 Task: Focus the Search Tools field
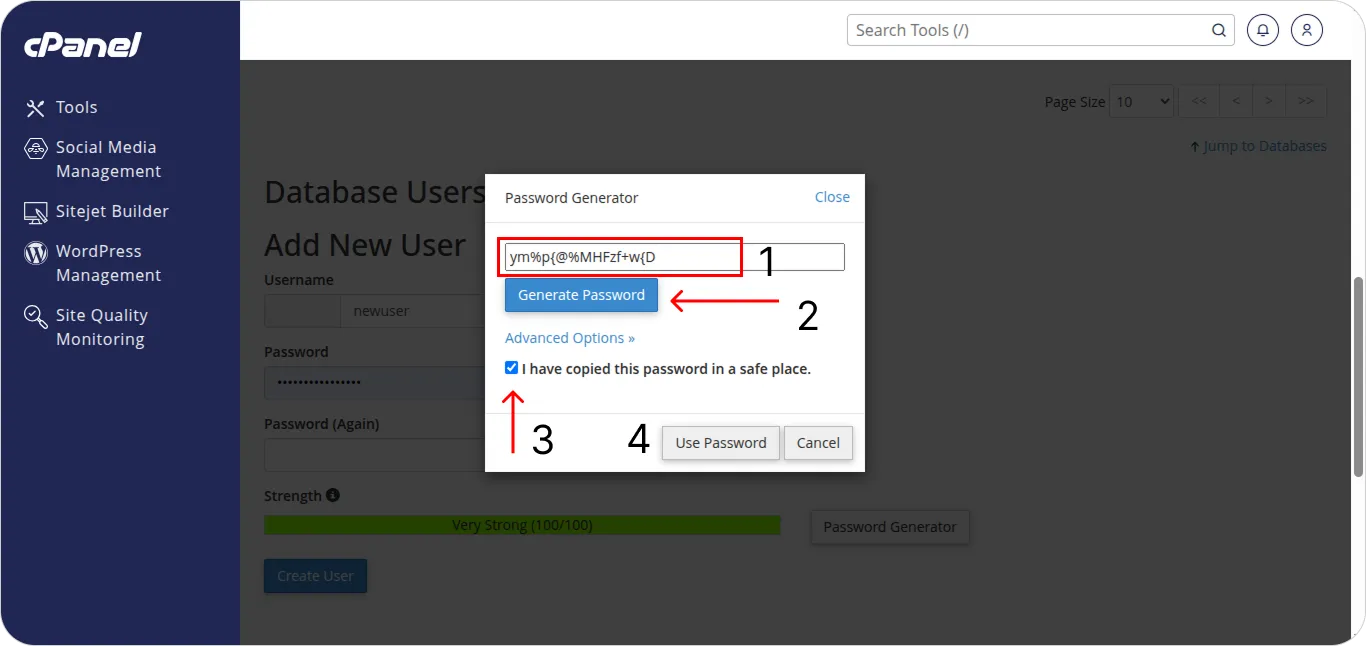tap(1040, 30)
